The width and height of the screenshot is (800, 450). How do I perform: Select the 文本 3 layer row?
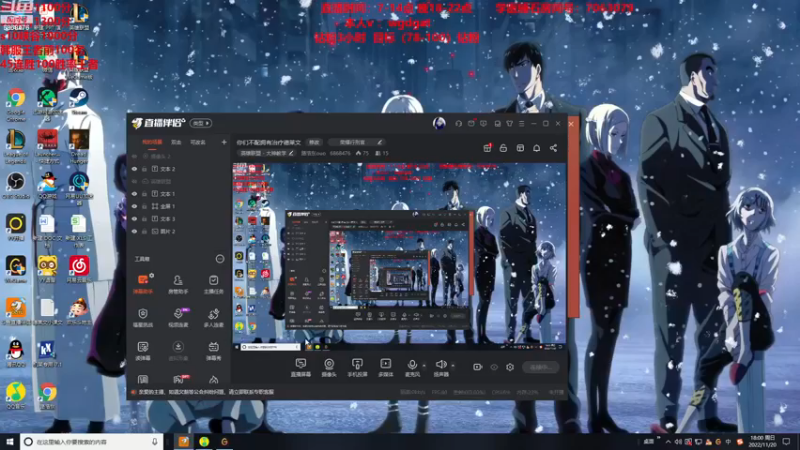[179, 219]
